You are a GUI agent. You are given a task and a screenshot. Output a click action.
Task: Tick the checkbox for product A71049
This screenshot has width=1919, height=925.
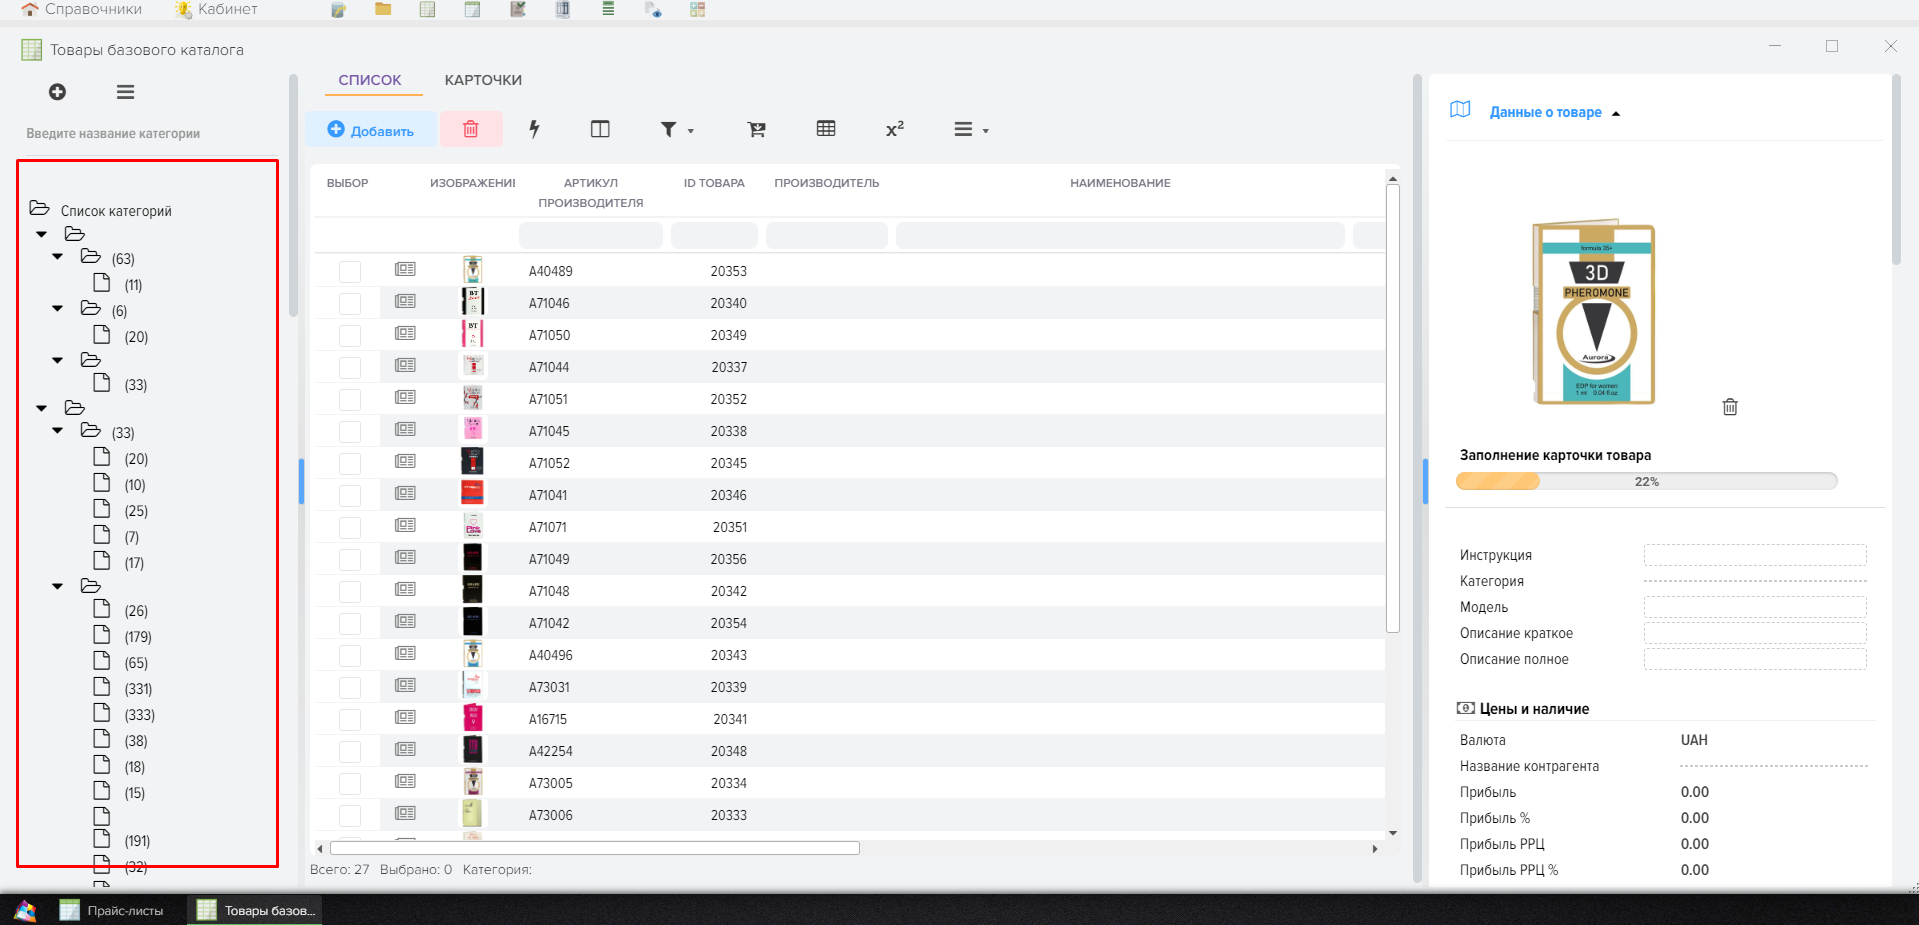(350, 560)
